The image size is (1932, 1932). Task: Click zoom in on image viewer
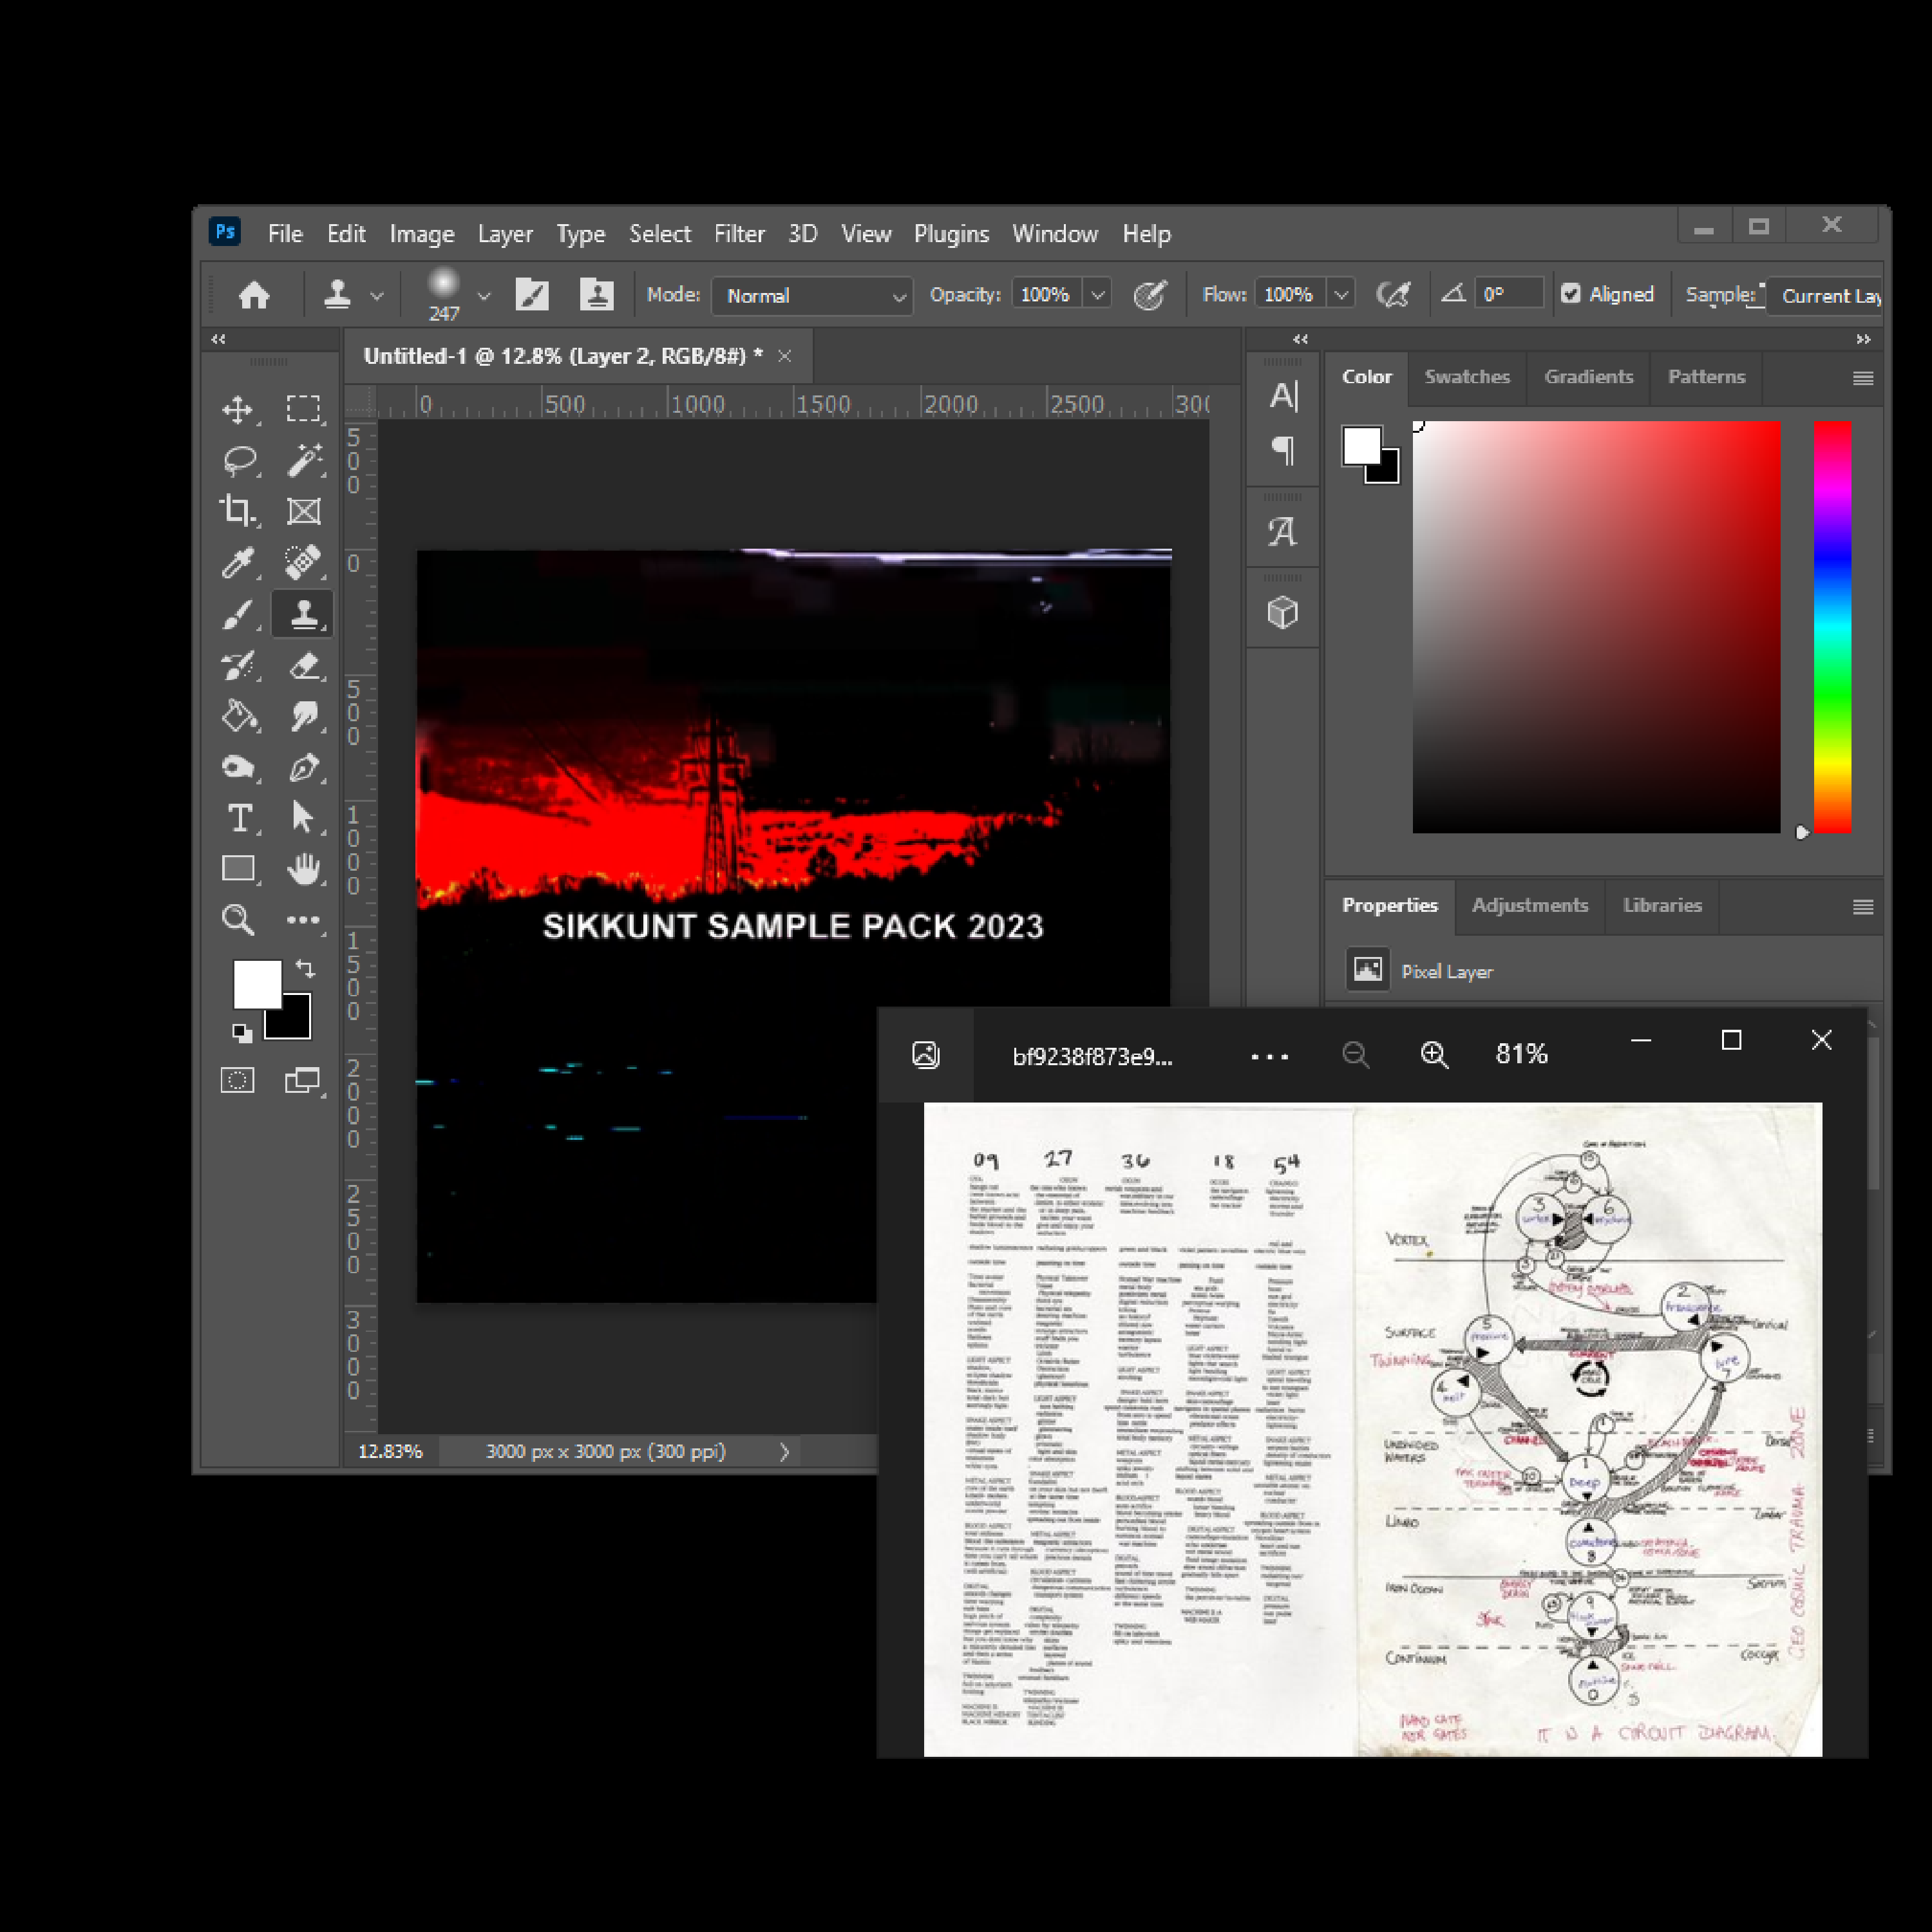[1434, 1054]
